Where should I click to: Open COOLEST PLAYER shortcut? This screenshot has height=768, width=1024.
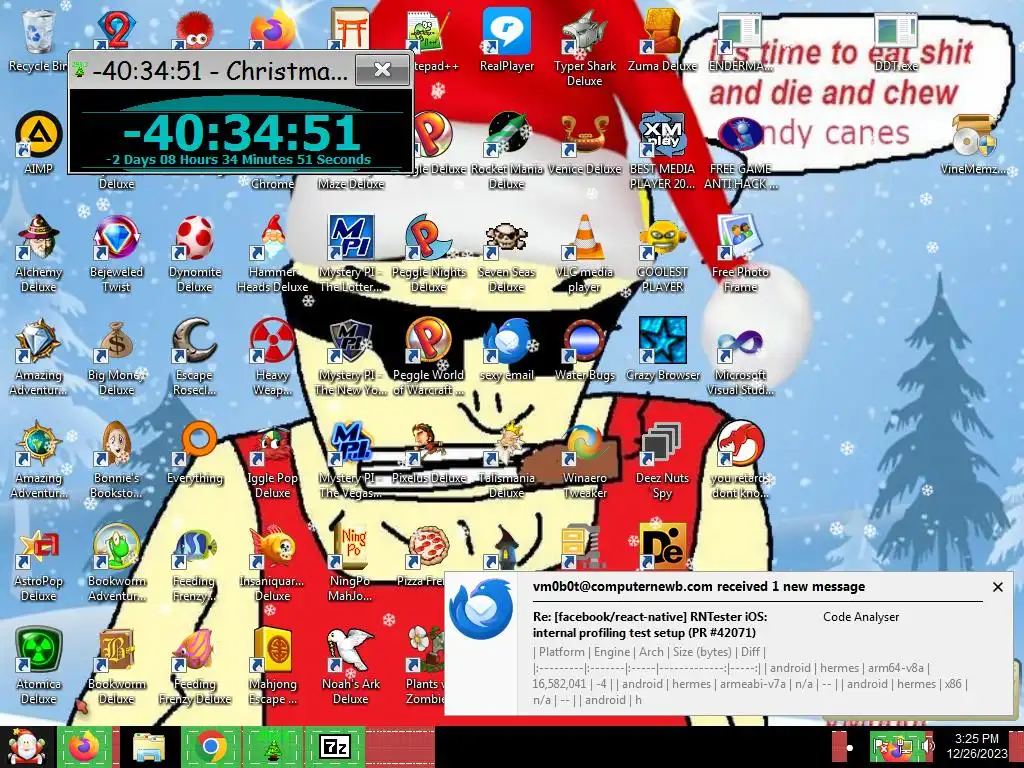tap(662, 238)
